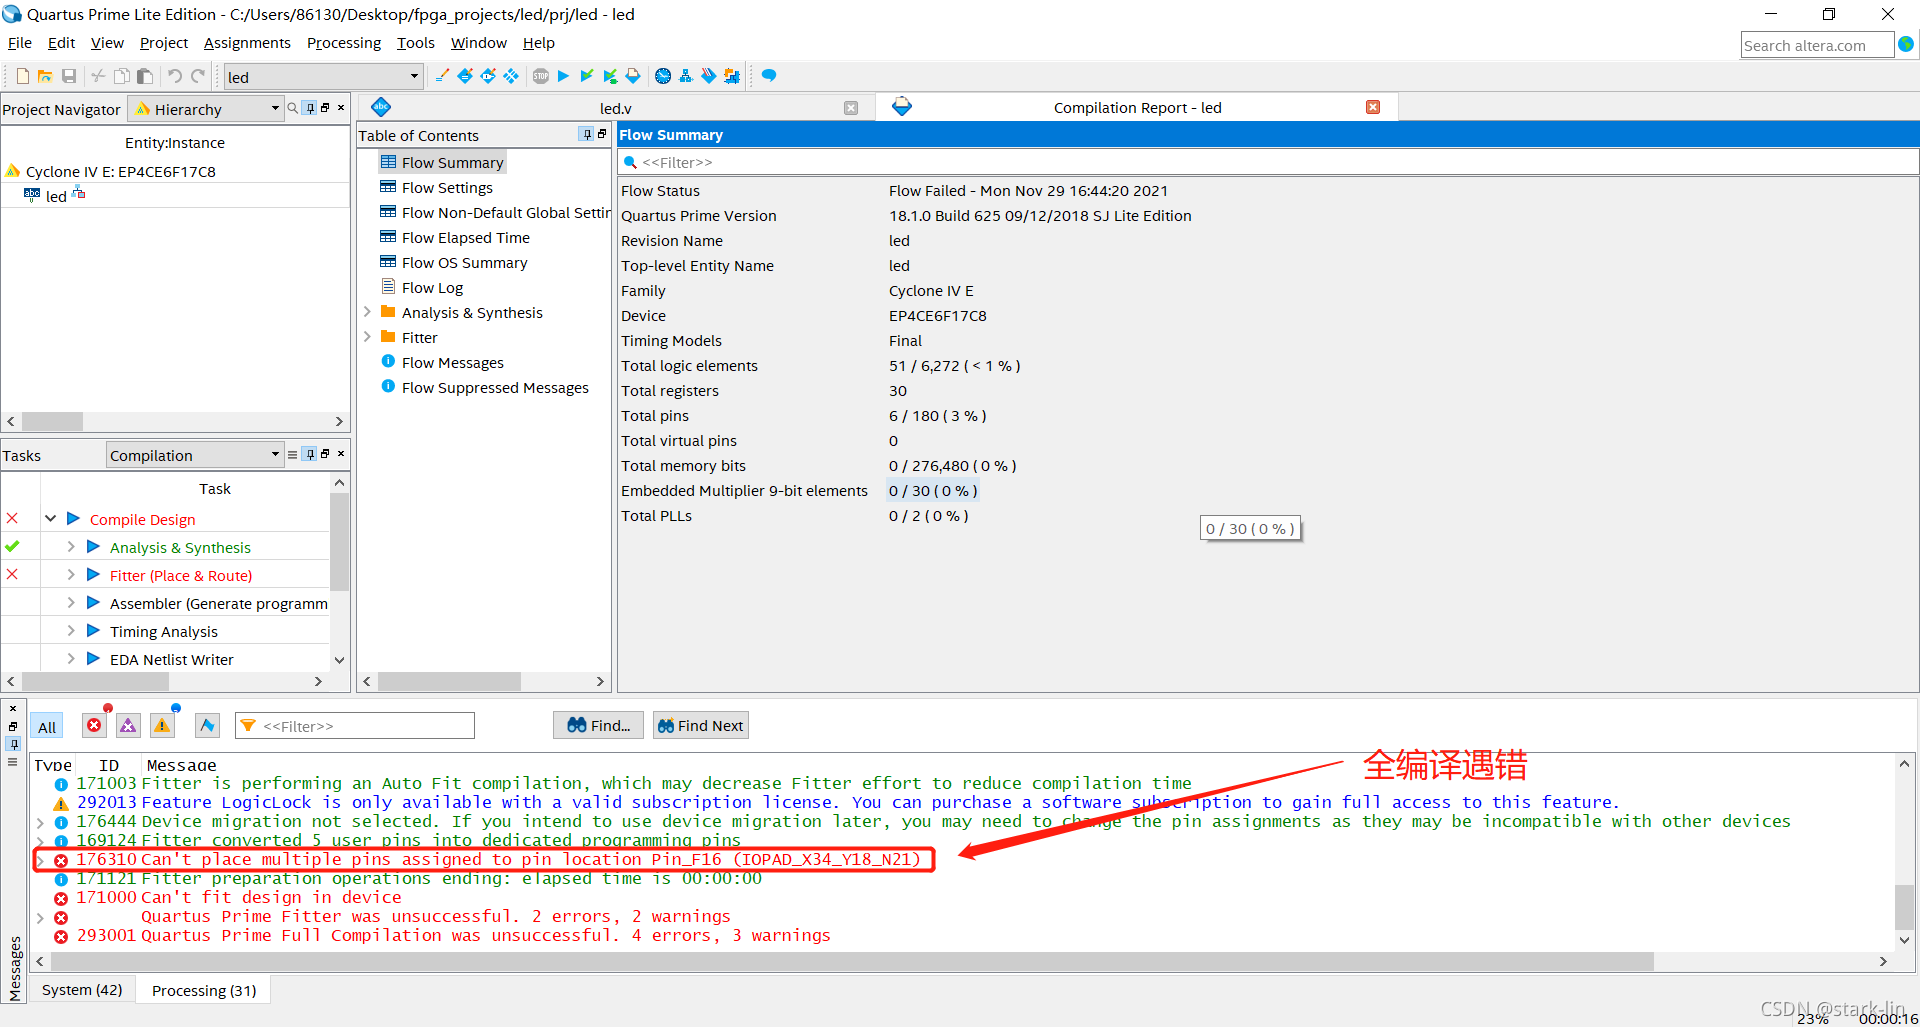Open the Compilation tasks dropdown
This screenshot has width=1920, height=1027.
coord(195,455)
